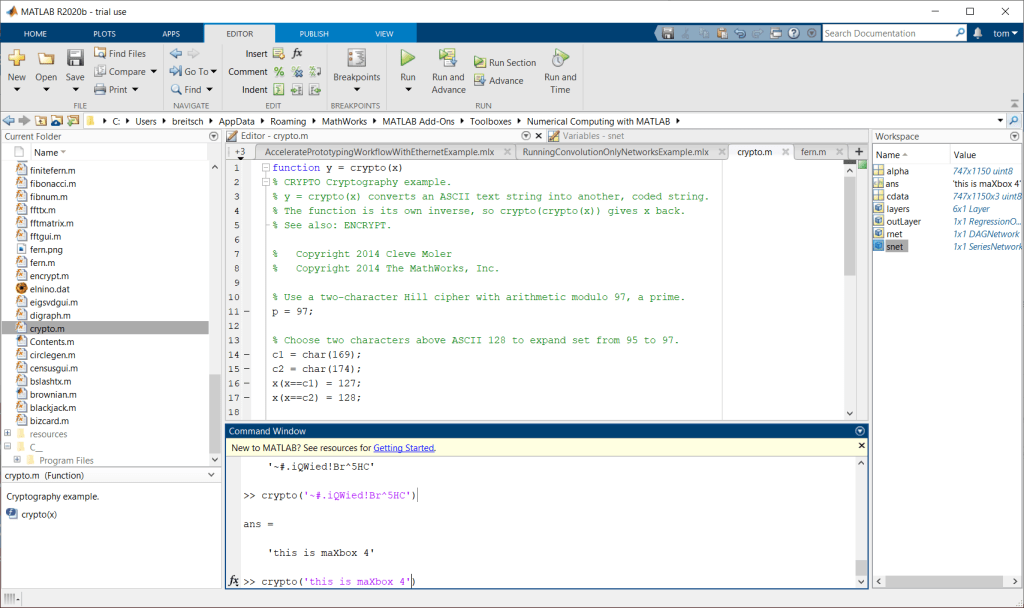Click the Insert function fx icon
The height and width of the screenshot is (608, 1024).
[x=297, y=53]
